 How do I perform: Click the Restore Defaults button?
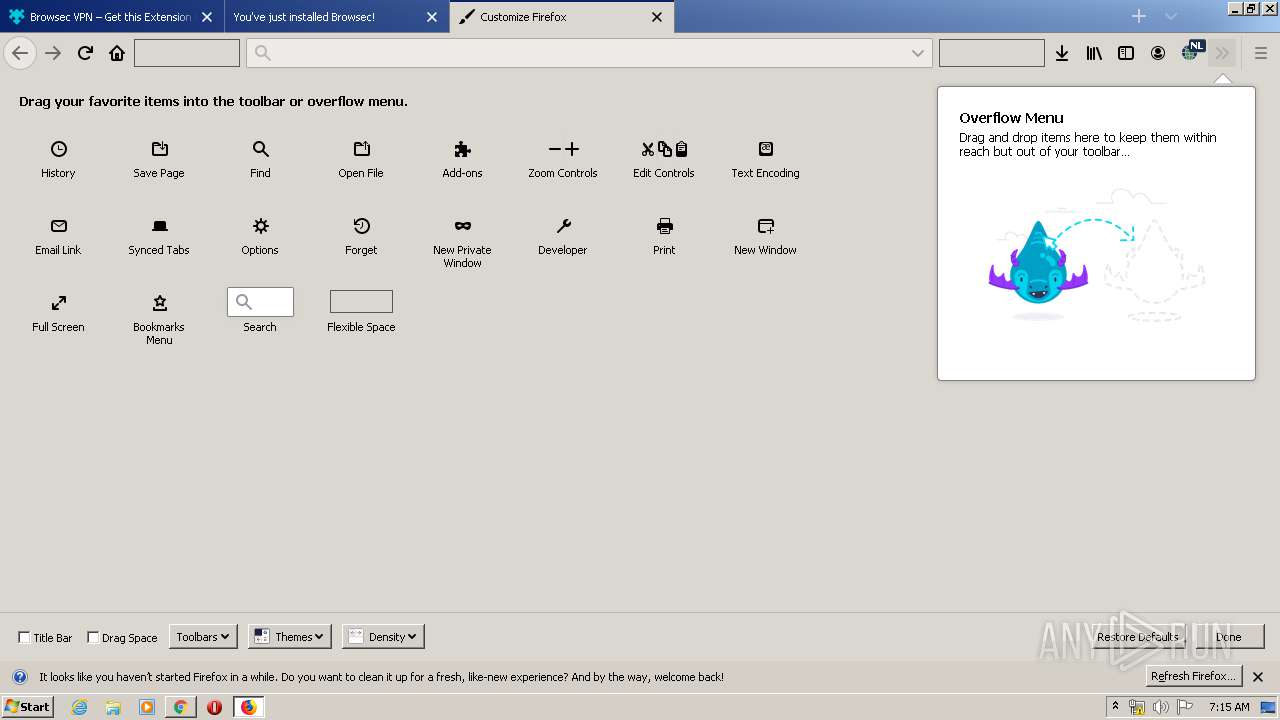tap(1137, 636)
